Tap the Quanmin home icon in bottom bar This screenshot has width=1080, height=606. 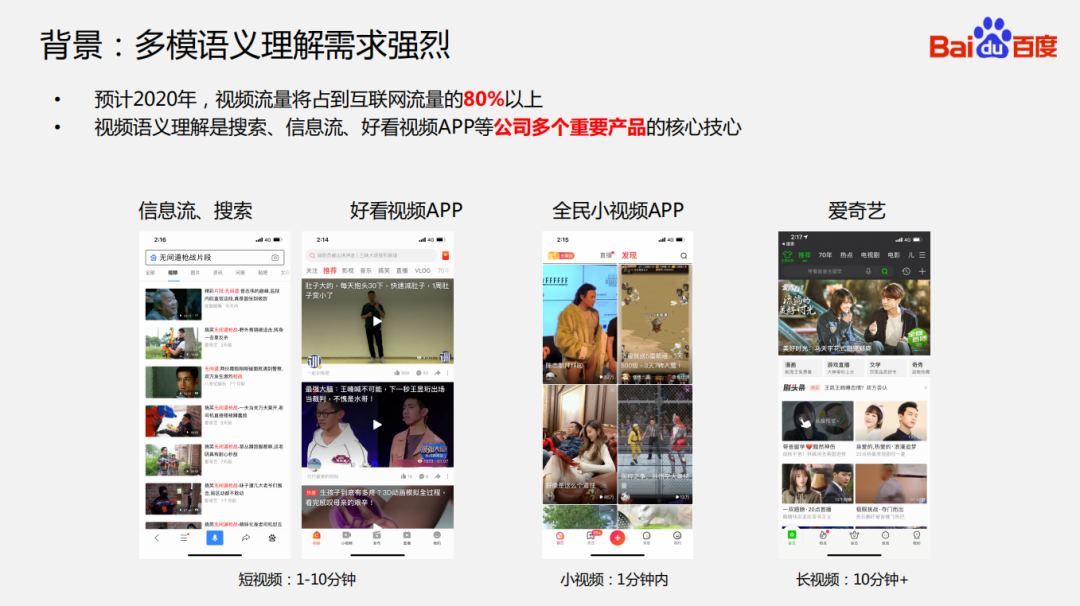[560, 537]
